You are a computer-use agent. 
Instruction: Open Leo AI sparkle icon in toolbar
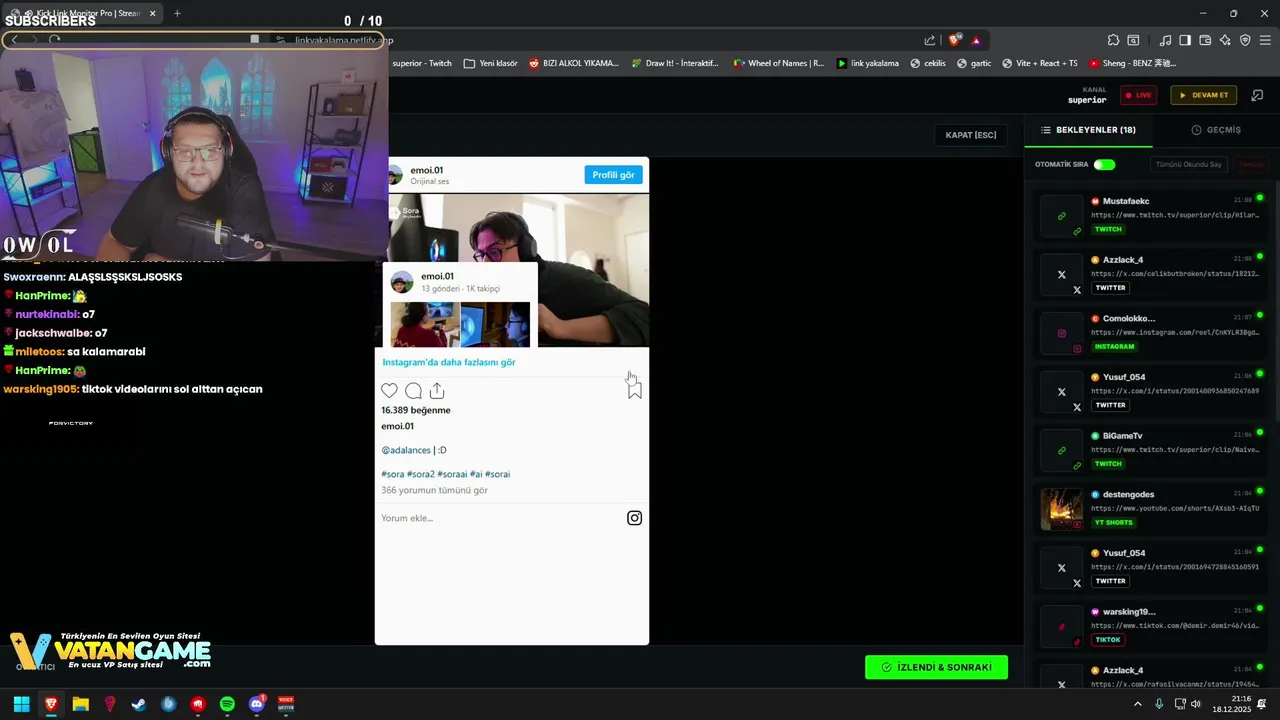click(1225, 40)
